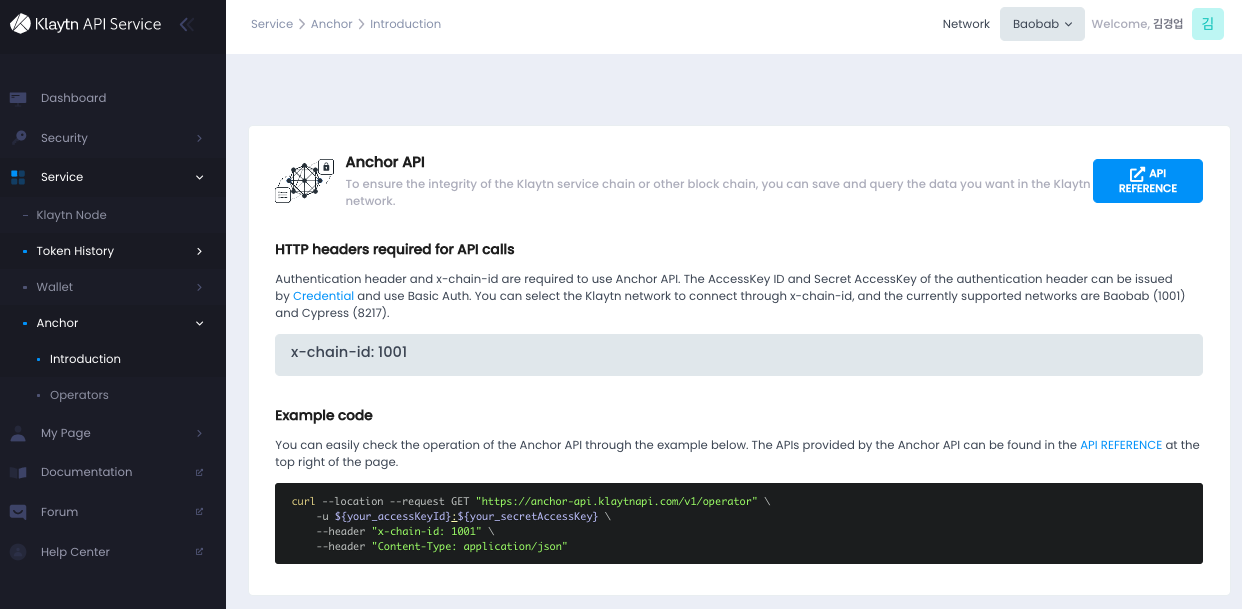Collapse the Anchor menu chevron
Screen dimensions: 1242x609
199,323
